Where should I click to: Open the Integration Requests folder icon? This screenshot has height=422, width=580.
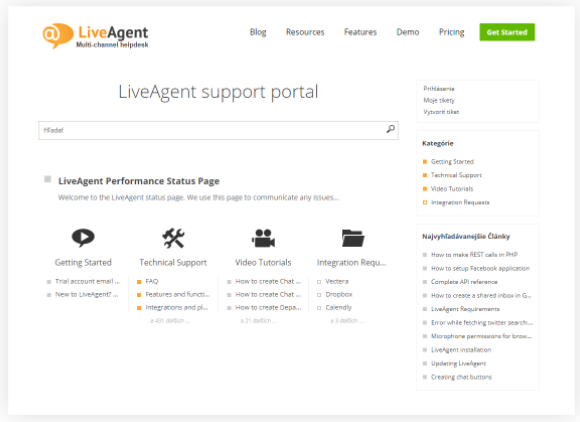pyautogui.click(x=353, y=238)
